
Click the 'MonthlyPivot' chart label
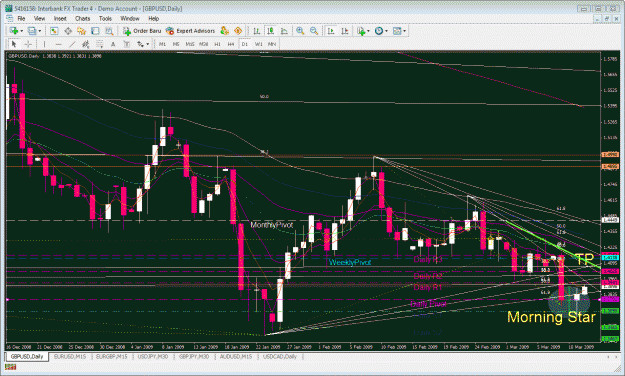click(x=271, y=225)
